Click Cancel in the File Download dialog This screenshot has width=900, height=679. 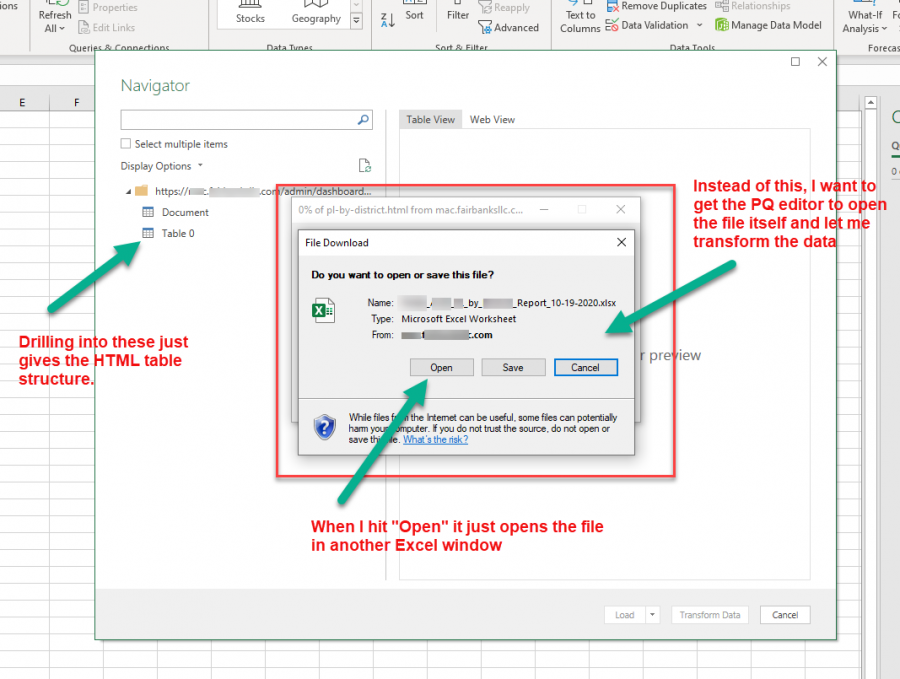585,367
